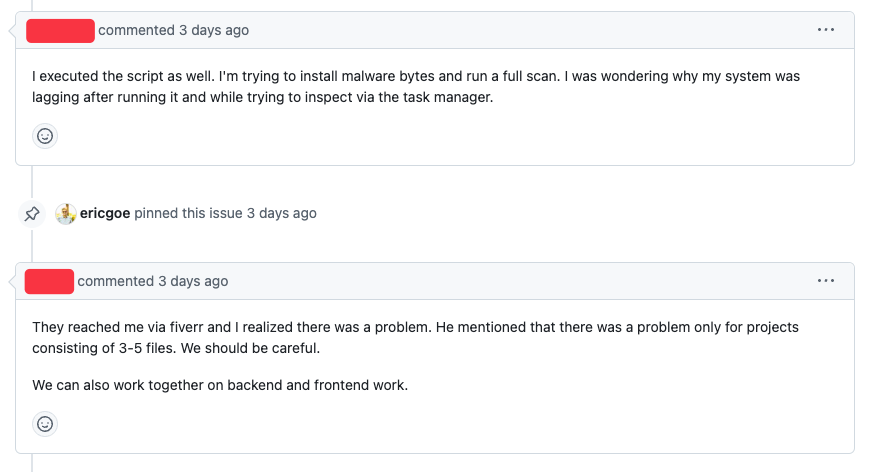The width and height of the screenshot is (874, 472).
Task: Click the redacted author name of the fiverr comment
Action: click(x=49, y=281)
